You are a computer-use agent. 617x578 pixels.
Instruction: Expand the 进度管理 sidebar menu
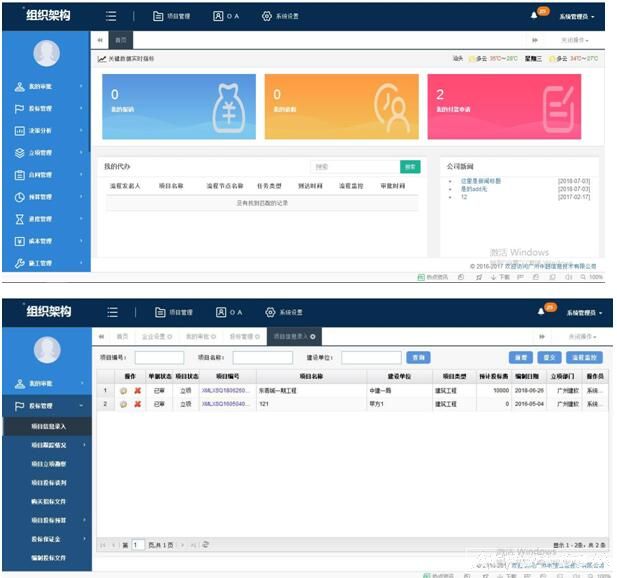45,219
